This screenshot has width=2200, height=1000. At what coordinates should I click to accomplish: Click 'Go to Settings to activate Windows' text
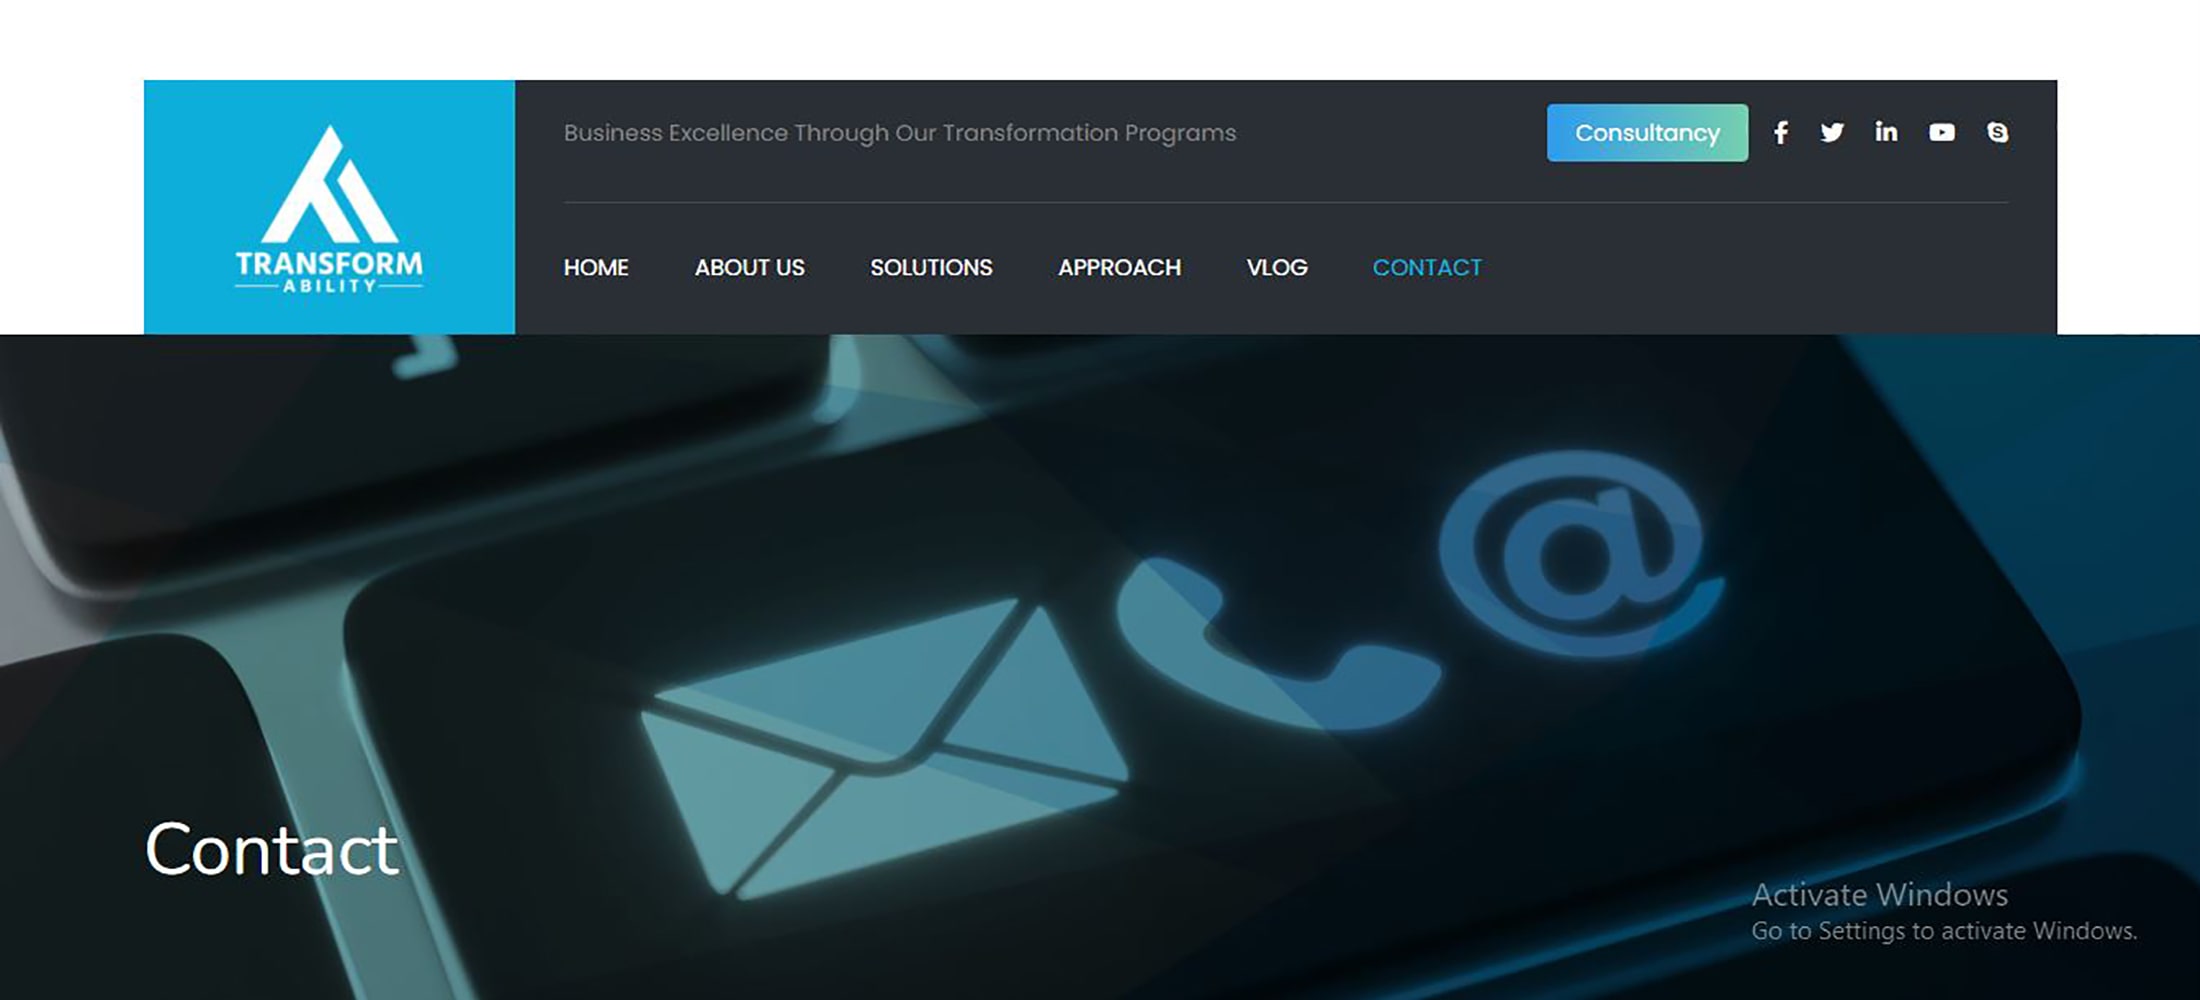(1943, 931)
